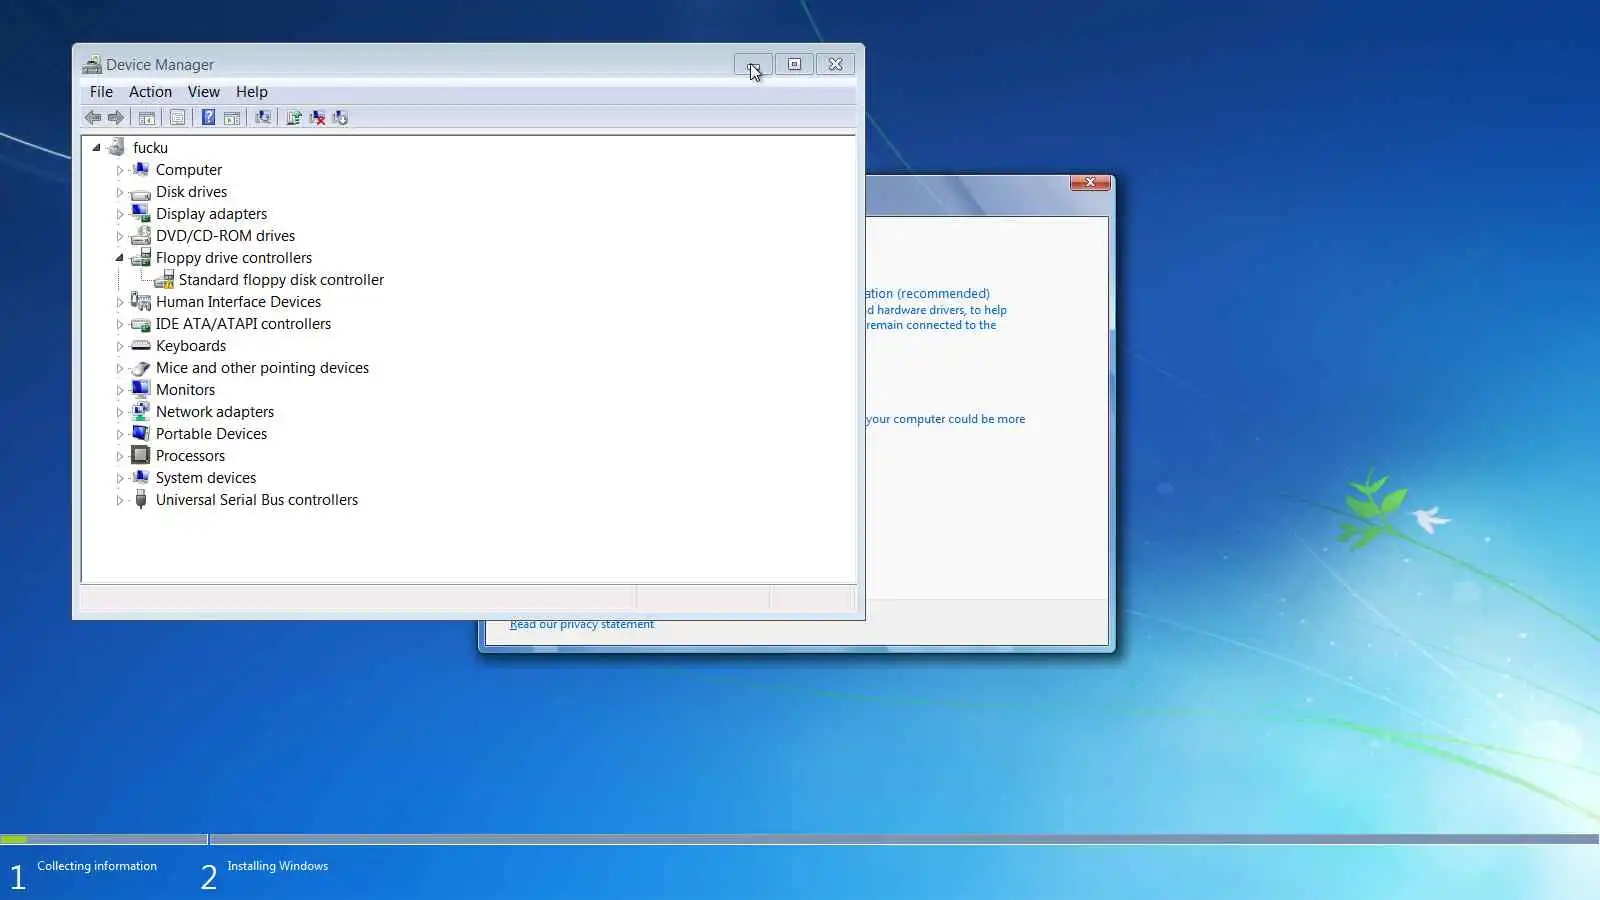Click the Standard floppy disk controller warning icon
1600x900 pixels.
pos(164,280)
